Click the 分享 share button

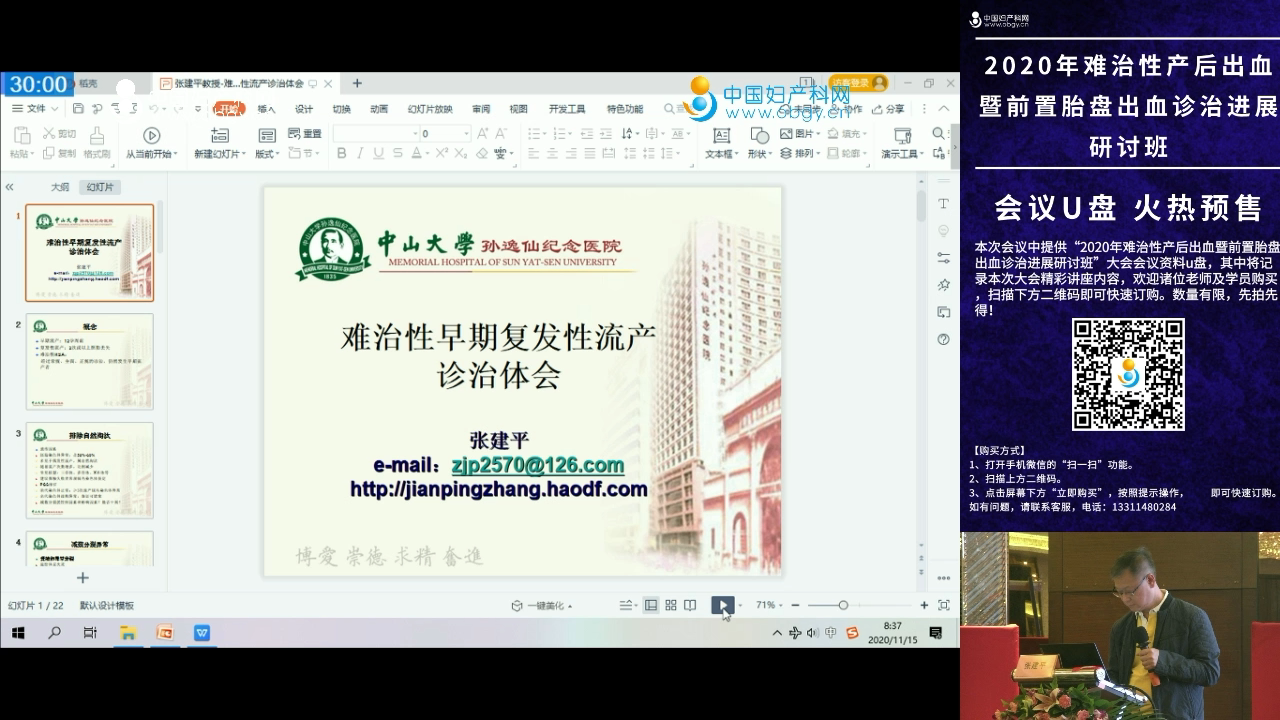click(x=889, y=109)
